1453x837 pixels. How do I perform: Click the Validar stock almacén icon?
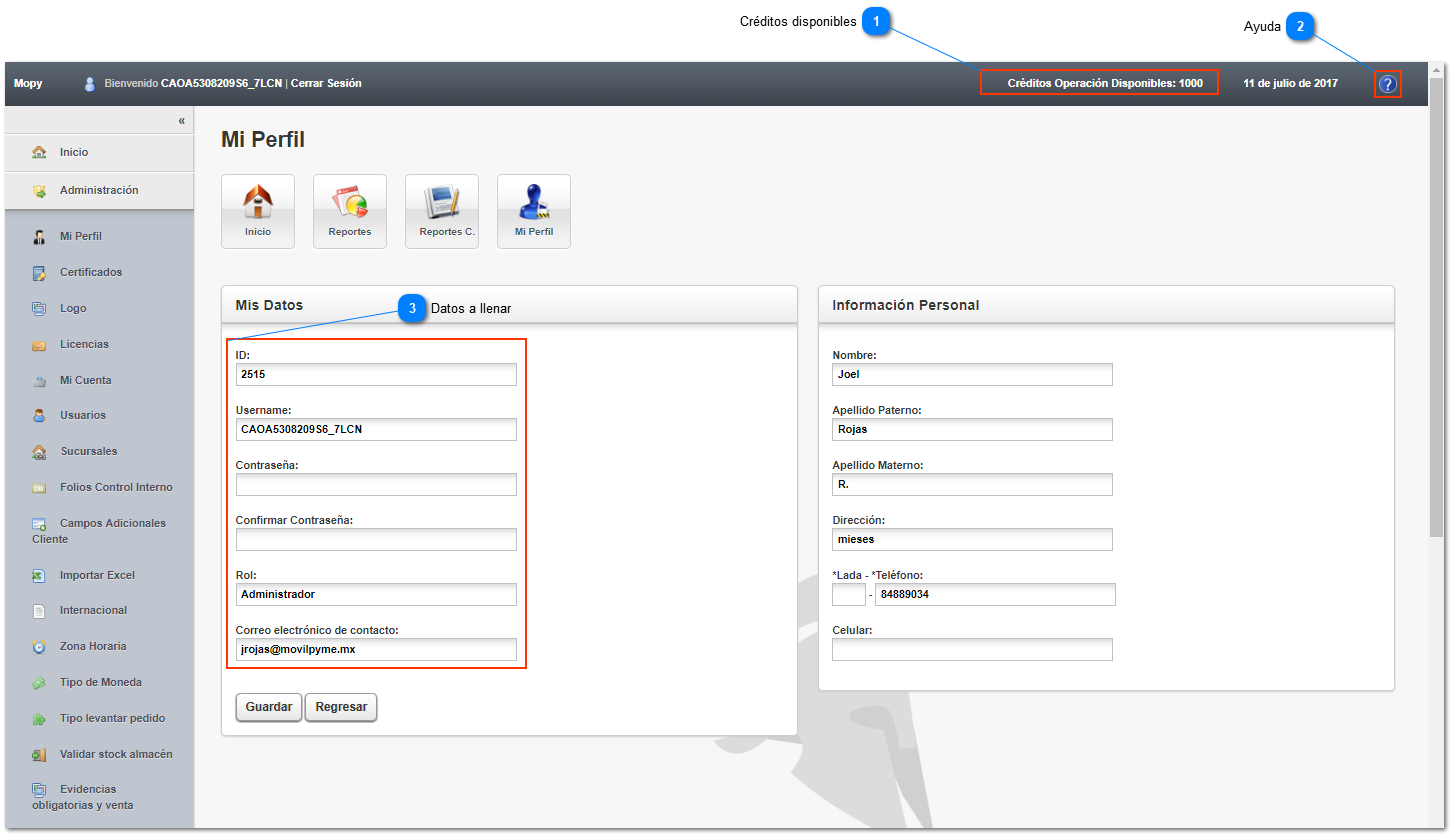click(39, 755)
